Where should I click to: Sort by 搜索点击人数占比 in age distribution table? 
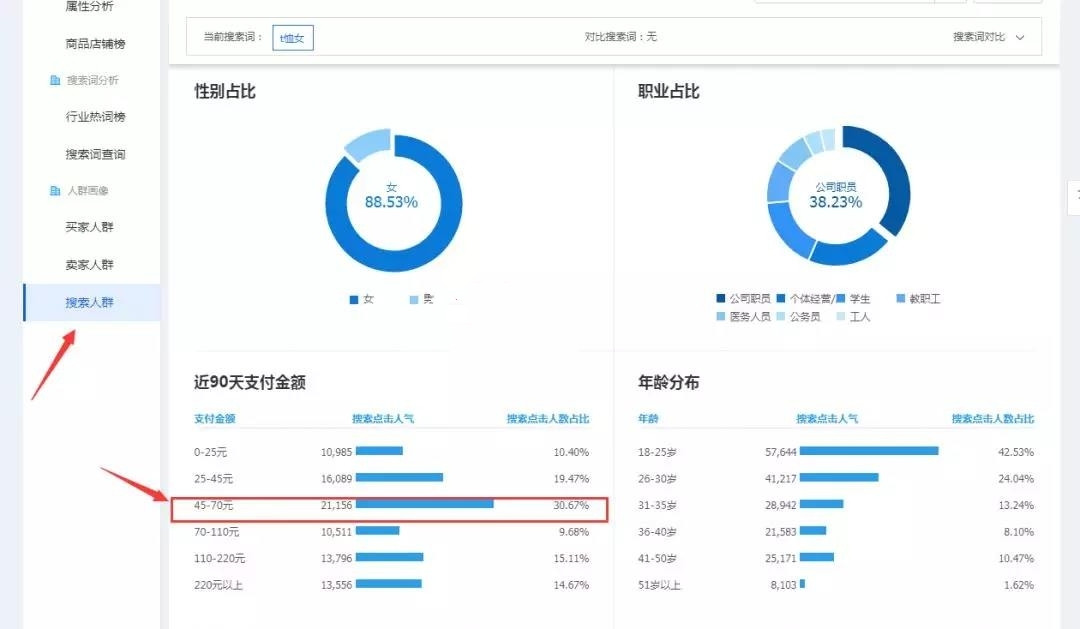[992, 419]
